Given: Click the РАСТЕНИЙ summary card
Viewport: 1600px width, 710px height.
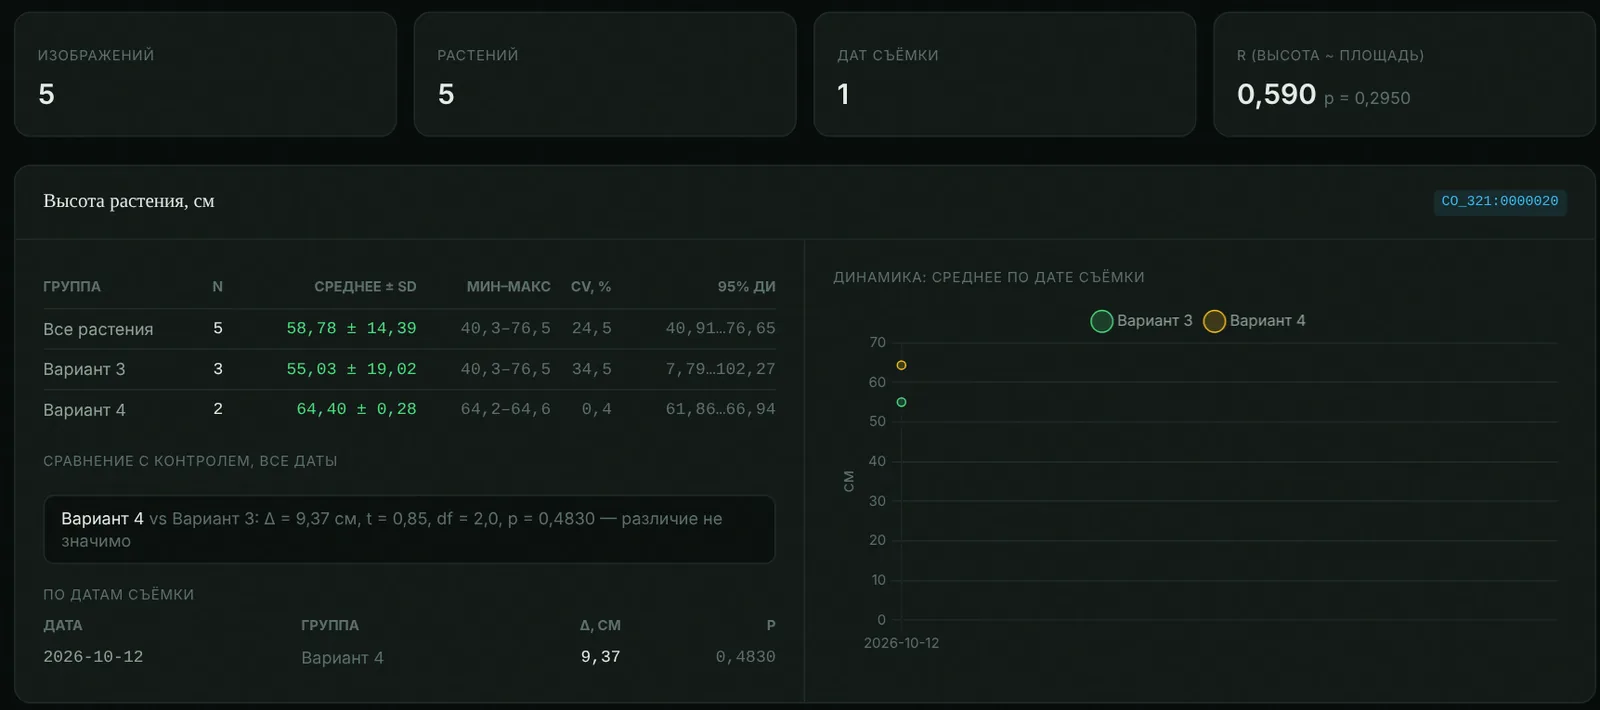Looking at the screenshot, I should click(605, 74).
